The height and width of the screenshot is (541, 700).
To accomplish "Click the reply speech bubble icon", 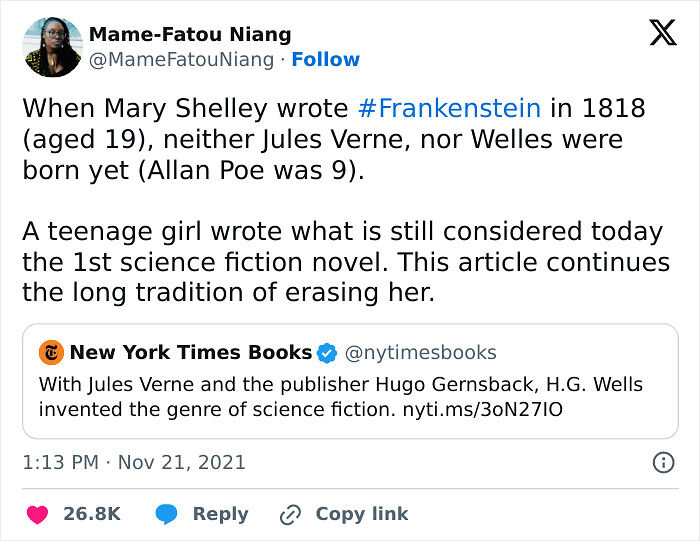I will tap(167, 514).
